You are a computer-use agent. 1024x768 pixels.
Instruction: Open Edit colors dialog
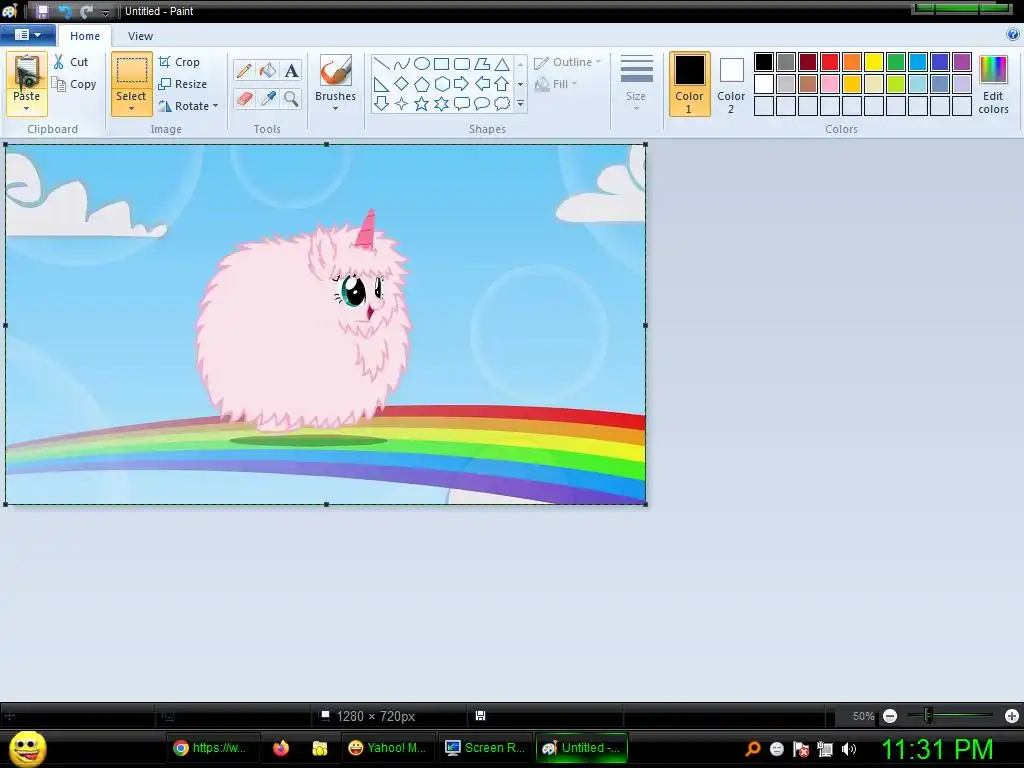993,84
